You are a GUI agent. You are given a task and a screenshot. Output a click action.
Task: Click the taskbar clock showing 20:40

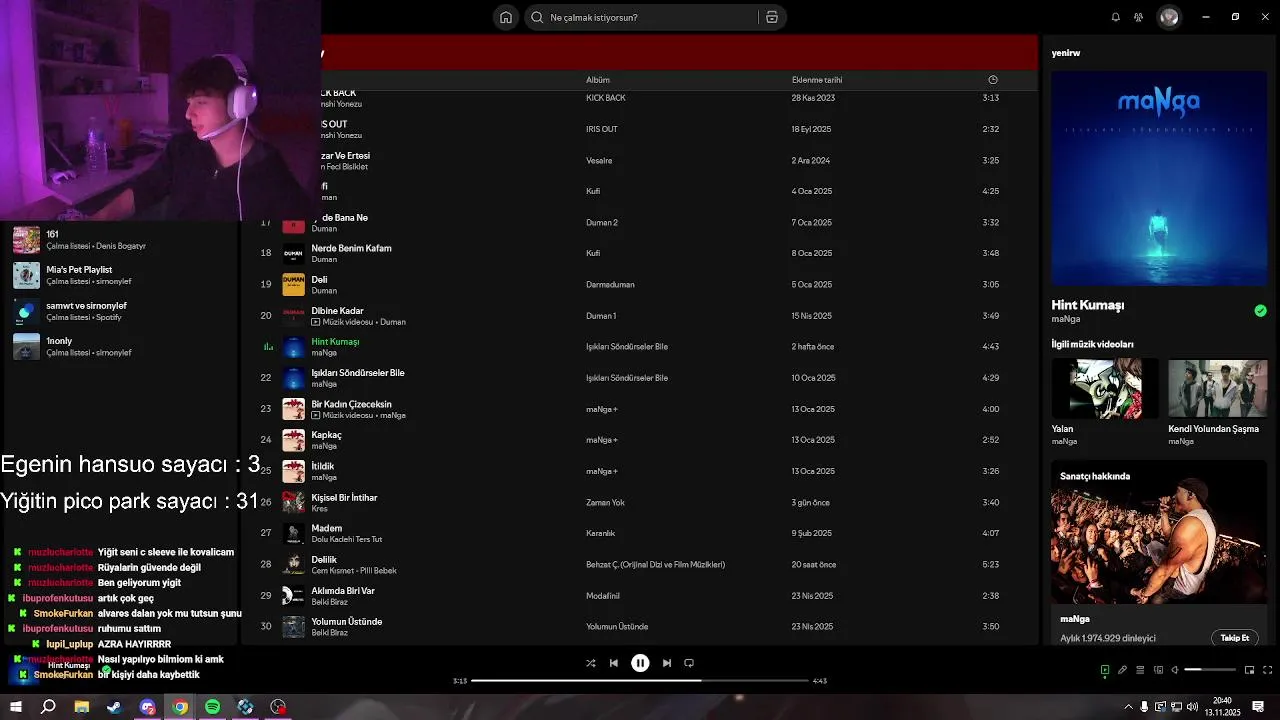click(x=1222, y=707)
